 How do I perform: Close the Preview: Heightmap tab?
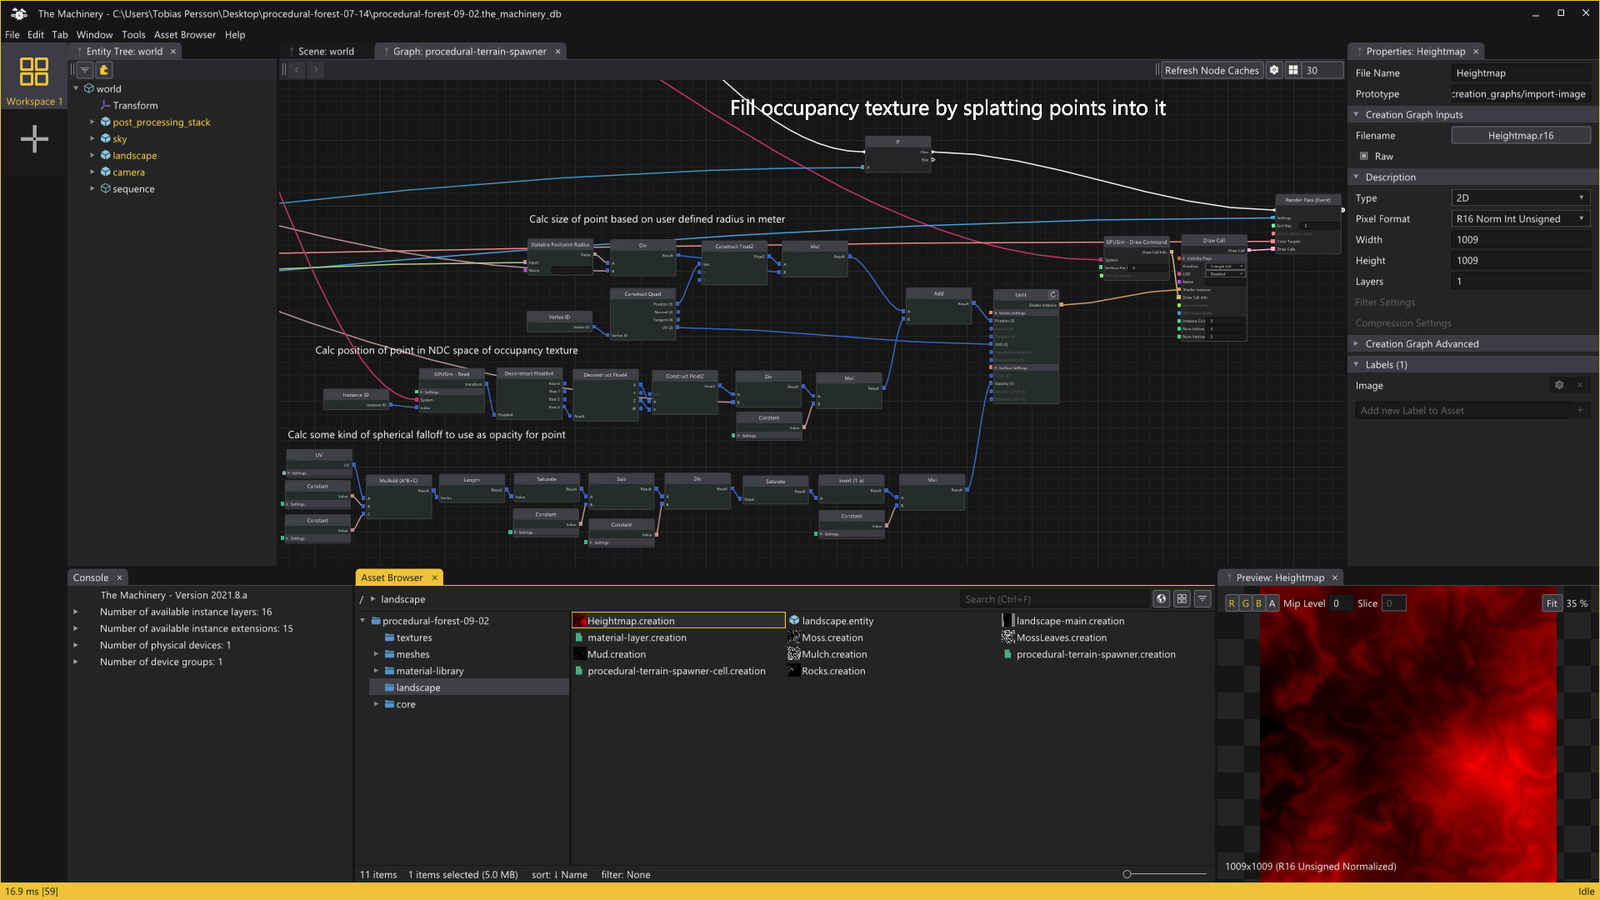click(x=1334, y=578)
